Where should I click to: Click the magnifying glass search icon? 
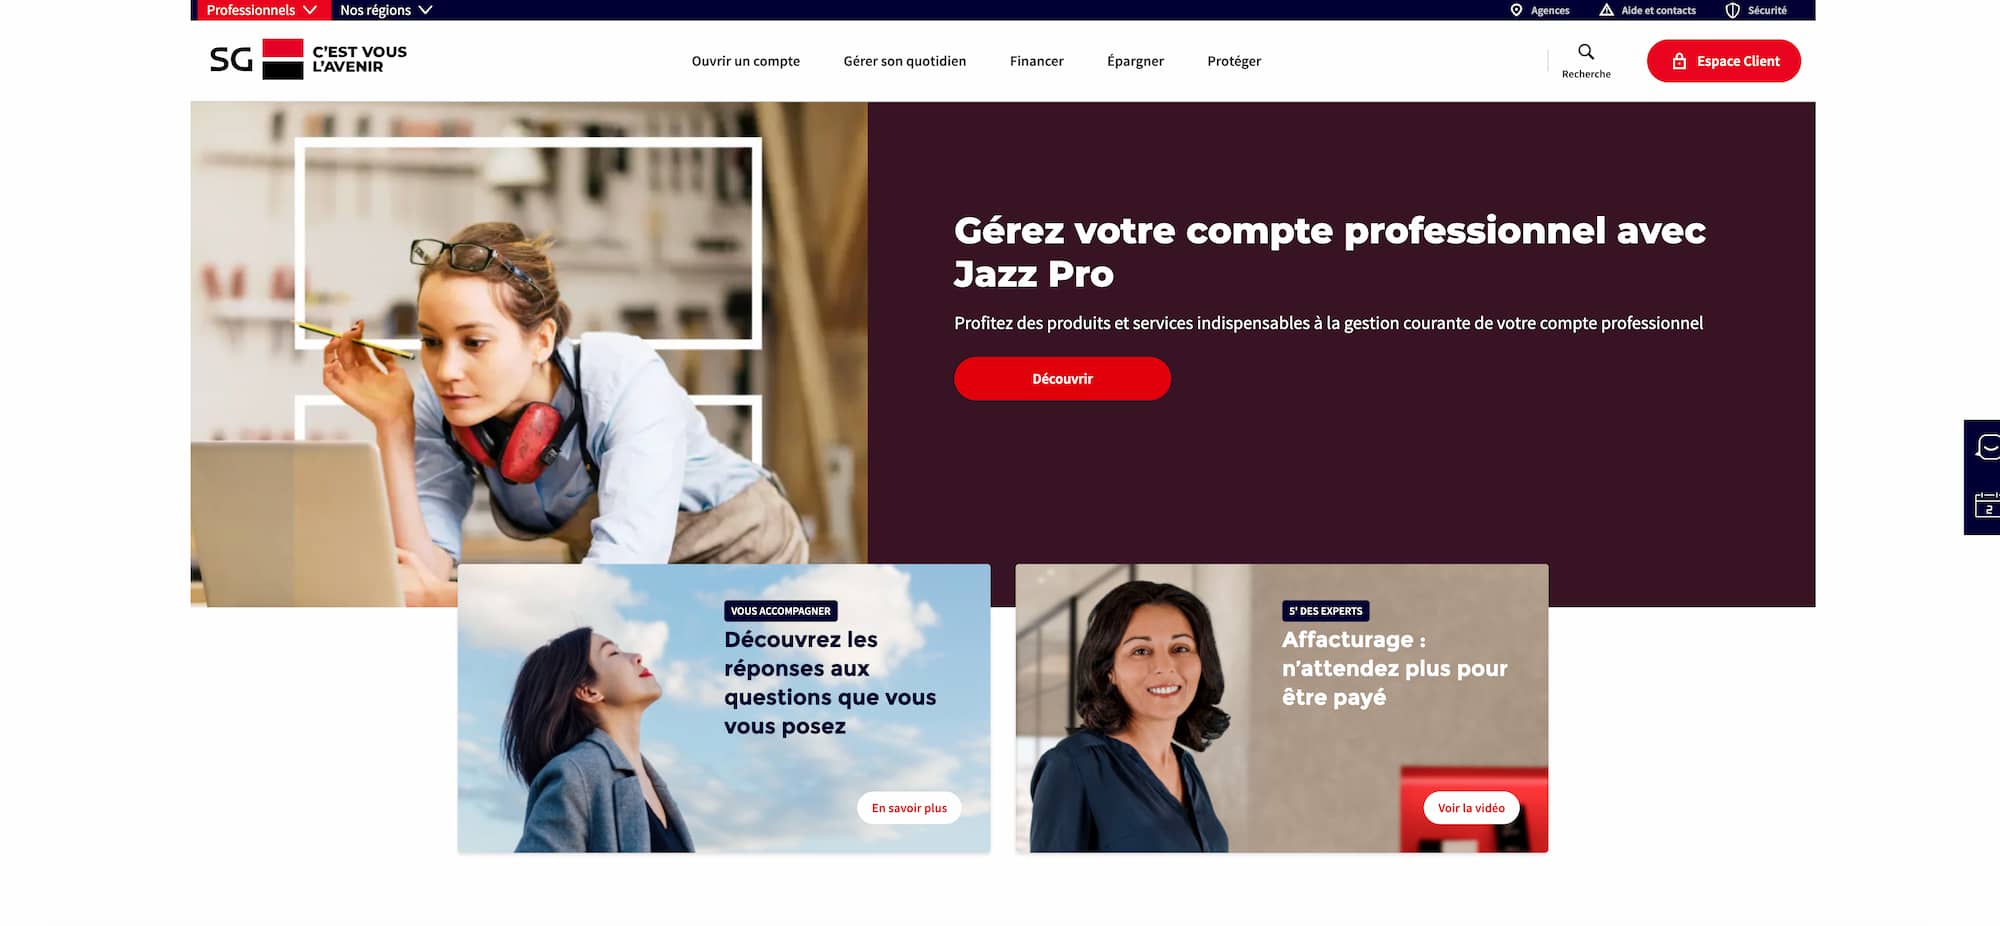(x=1586, y=51)
